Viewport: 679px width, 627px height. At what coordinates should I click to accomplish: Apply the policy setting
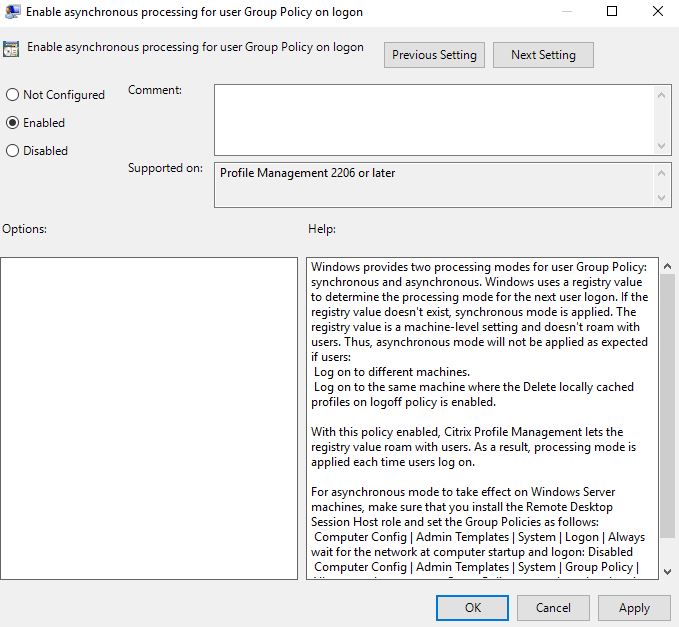tap(634, 607)
